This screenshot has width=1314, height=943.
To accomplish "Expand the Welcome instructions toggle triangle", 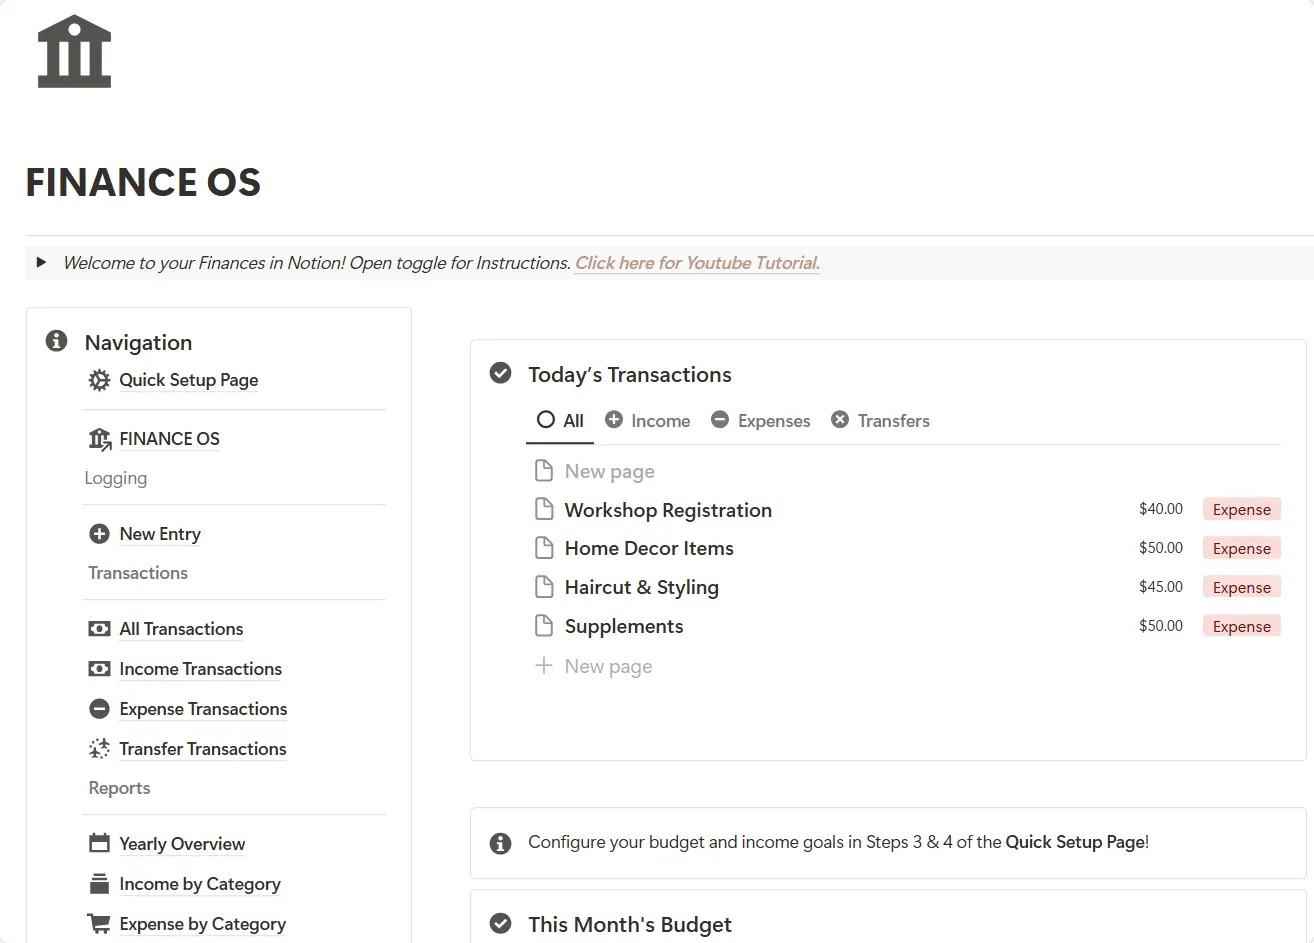I will 41,263.
